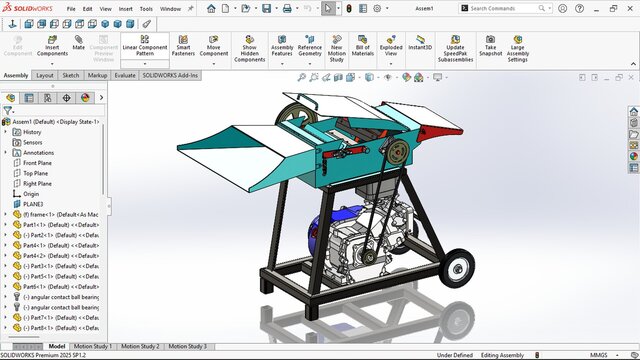Click the Insert Components icon
Image resolution: width=640 pixels, height=360 pixels.
click(52, 40)
